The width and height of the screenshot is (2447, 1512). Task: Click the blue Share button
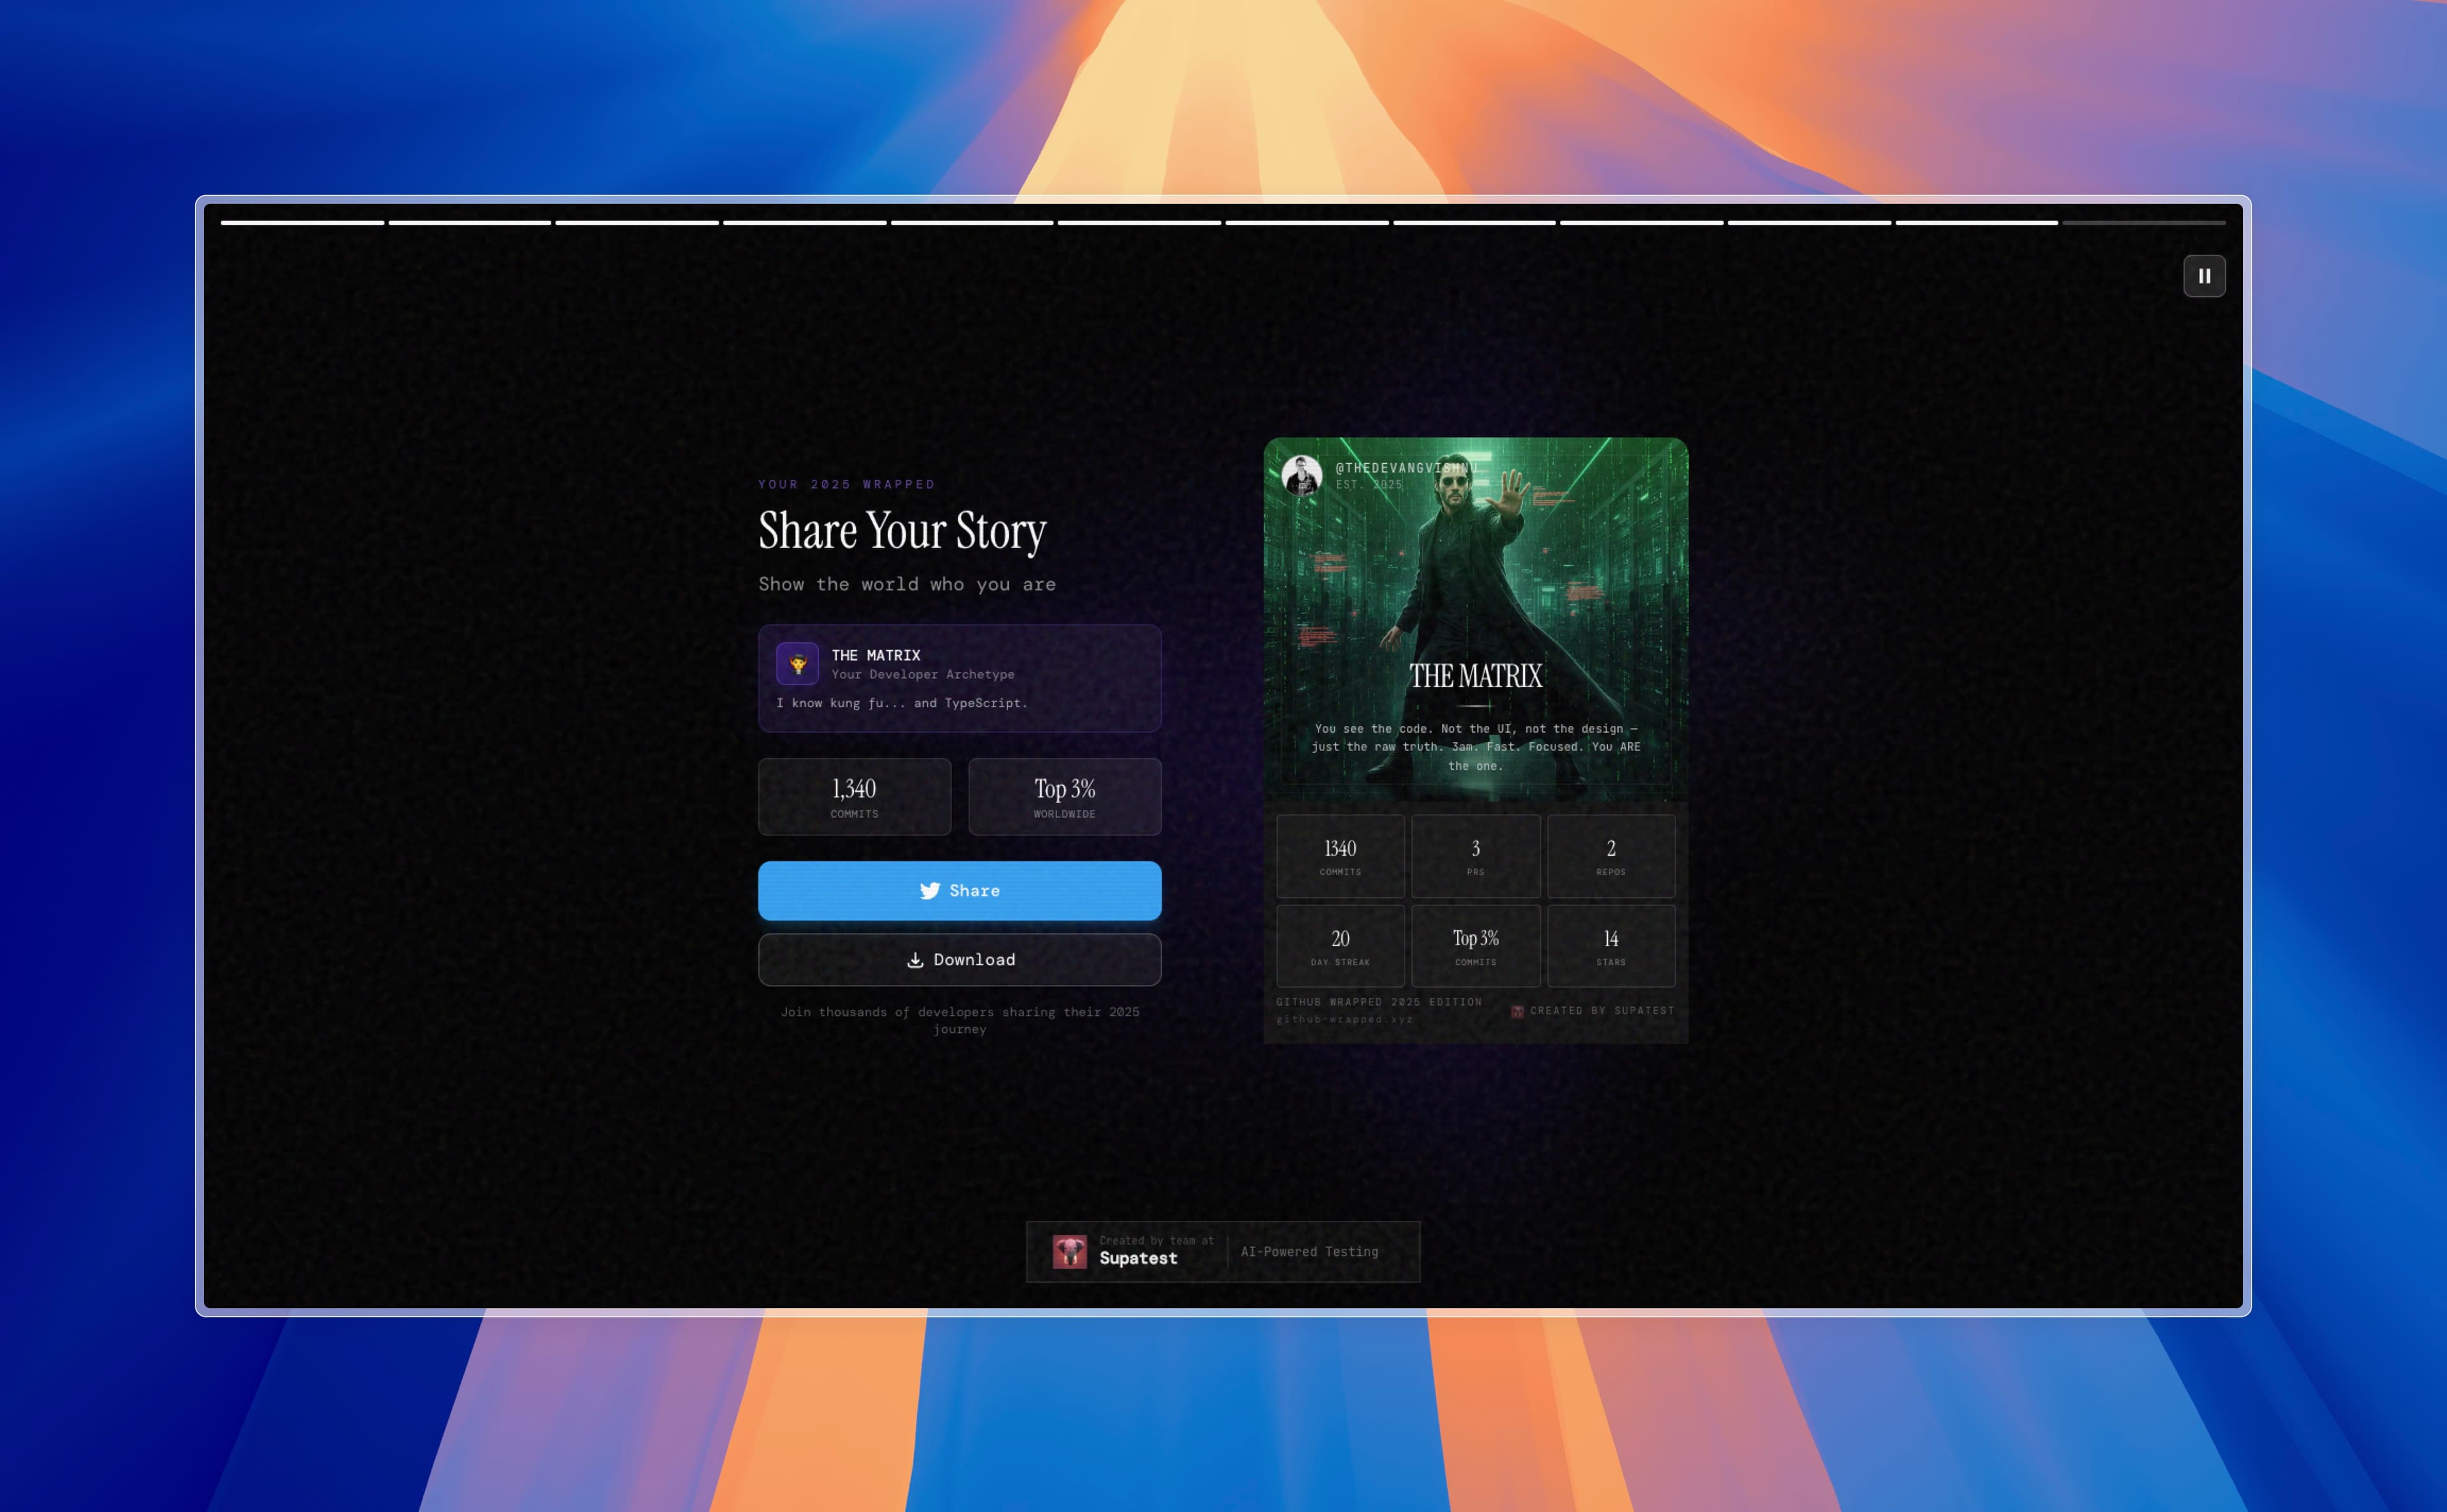tap(959, 891)
